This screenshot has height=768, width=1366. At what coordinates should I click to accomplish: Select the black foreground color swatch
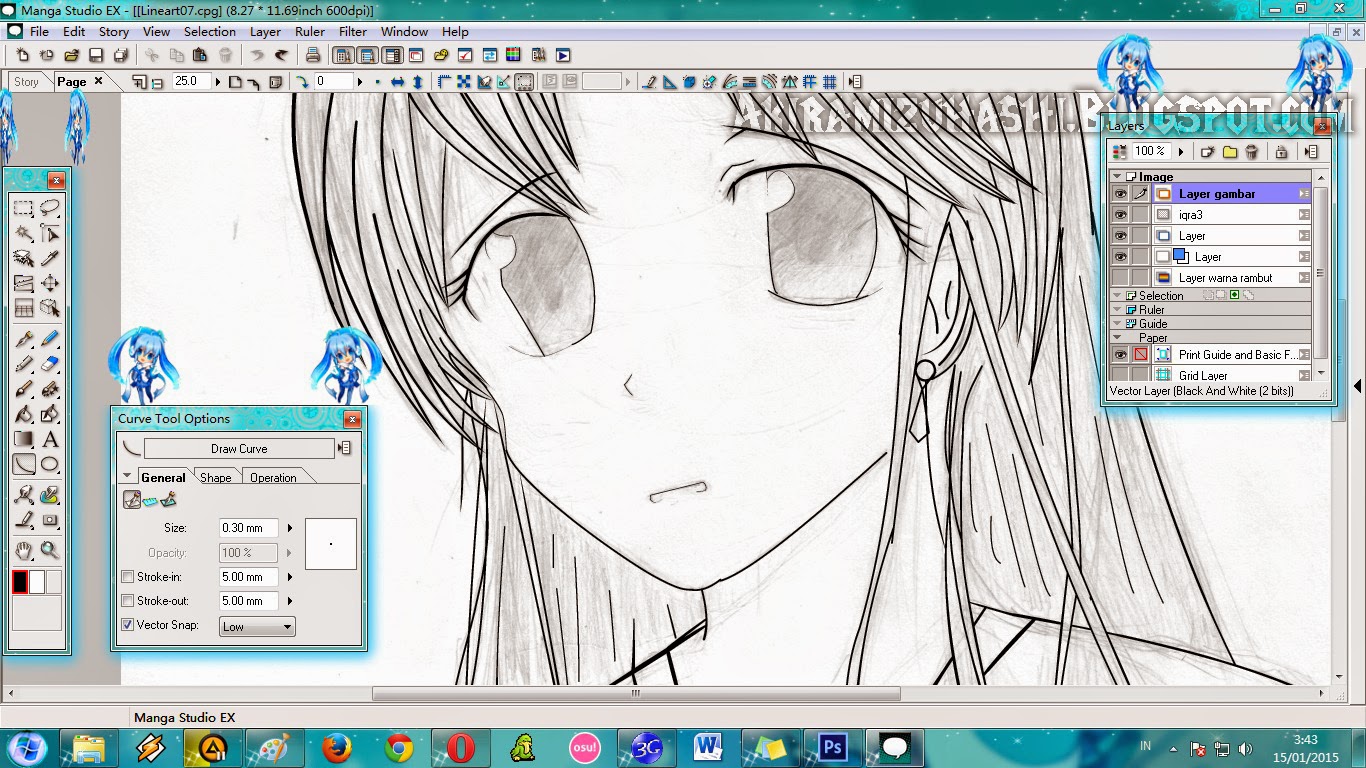[20, 582]
